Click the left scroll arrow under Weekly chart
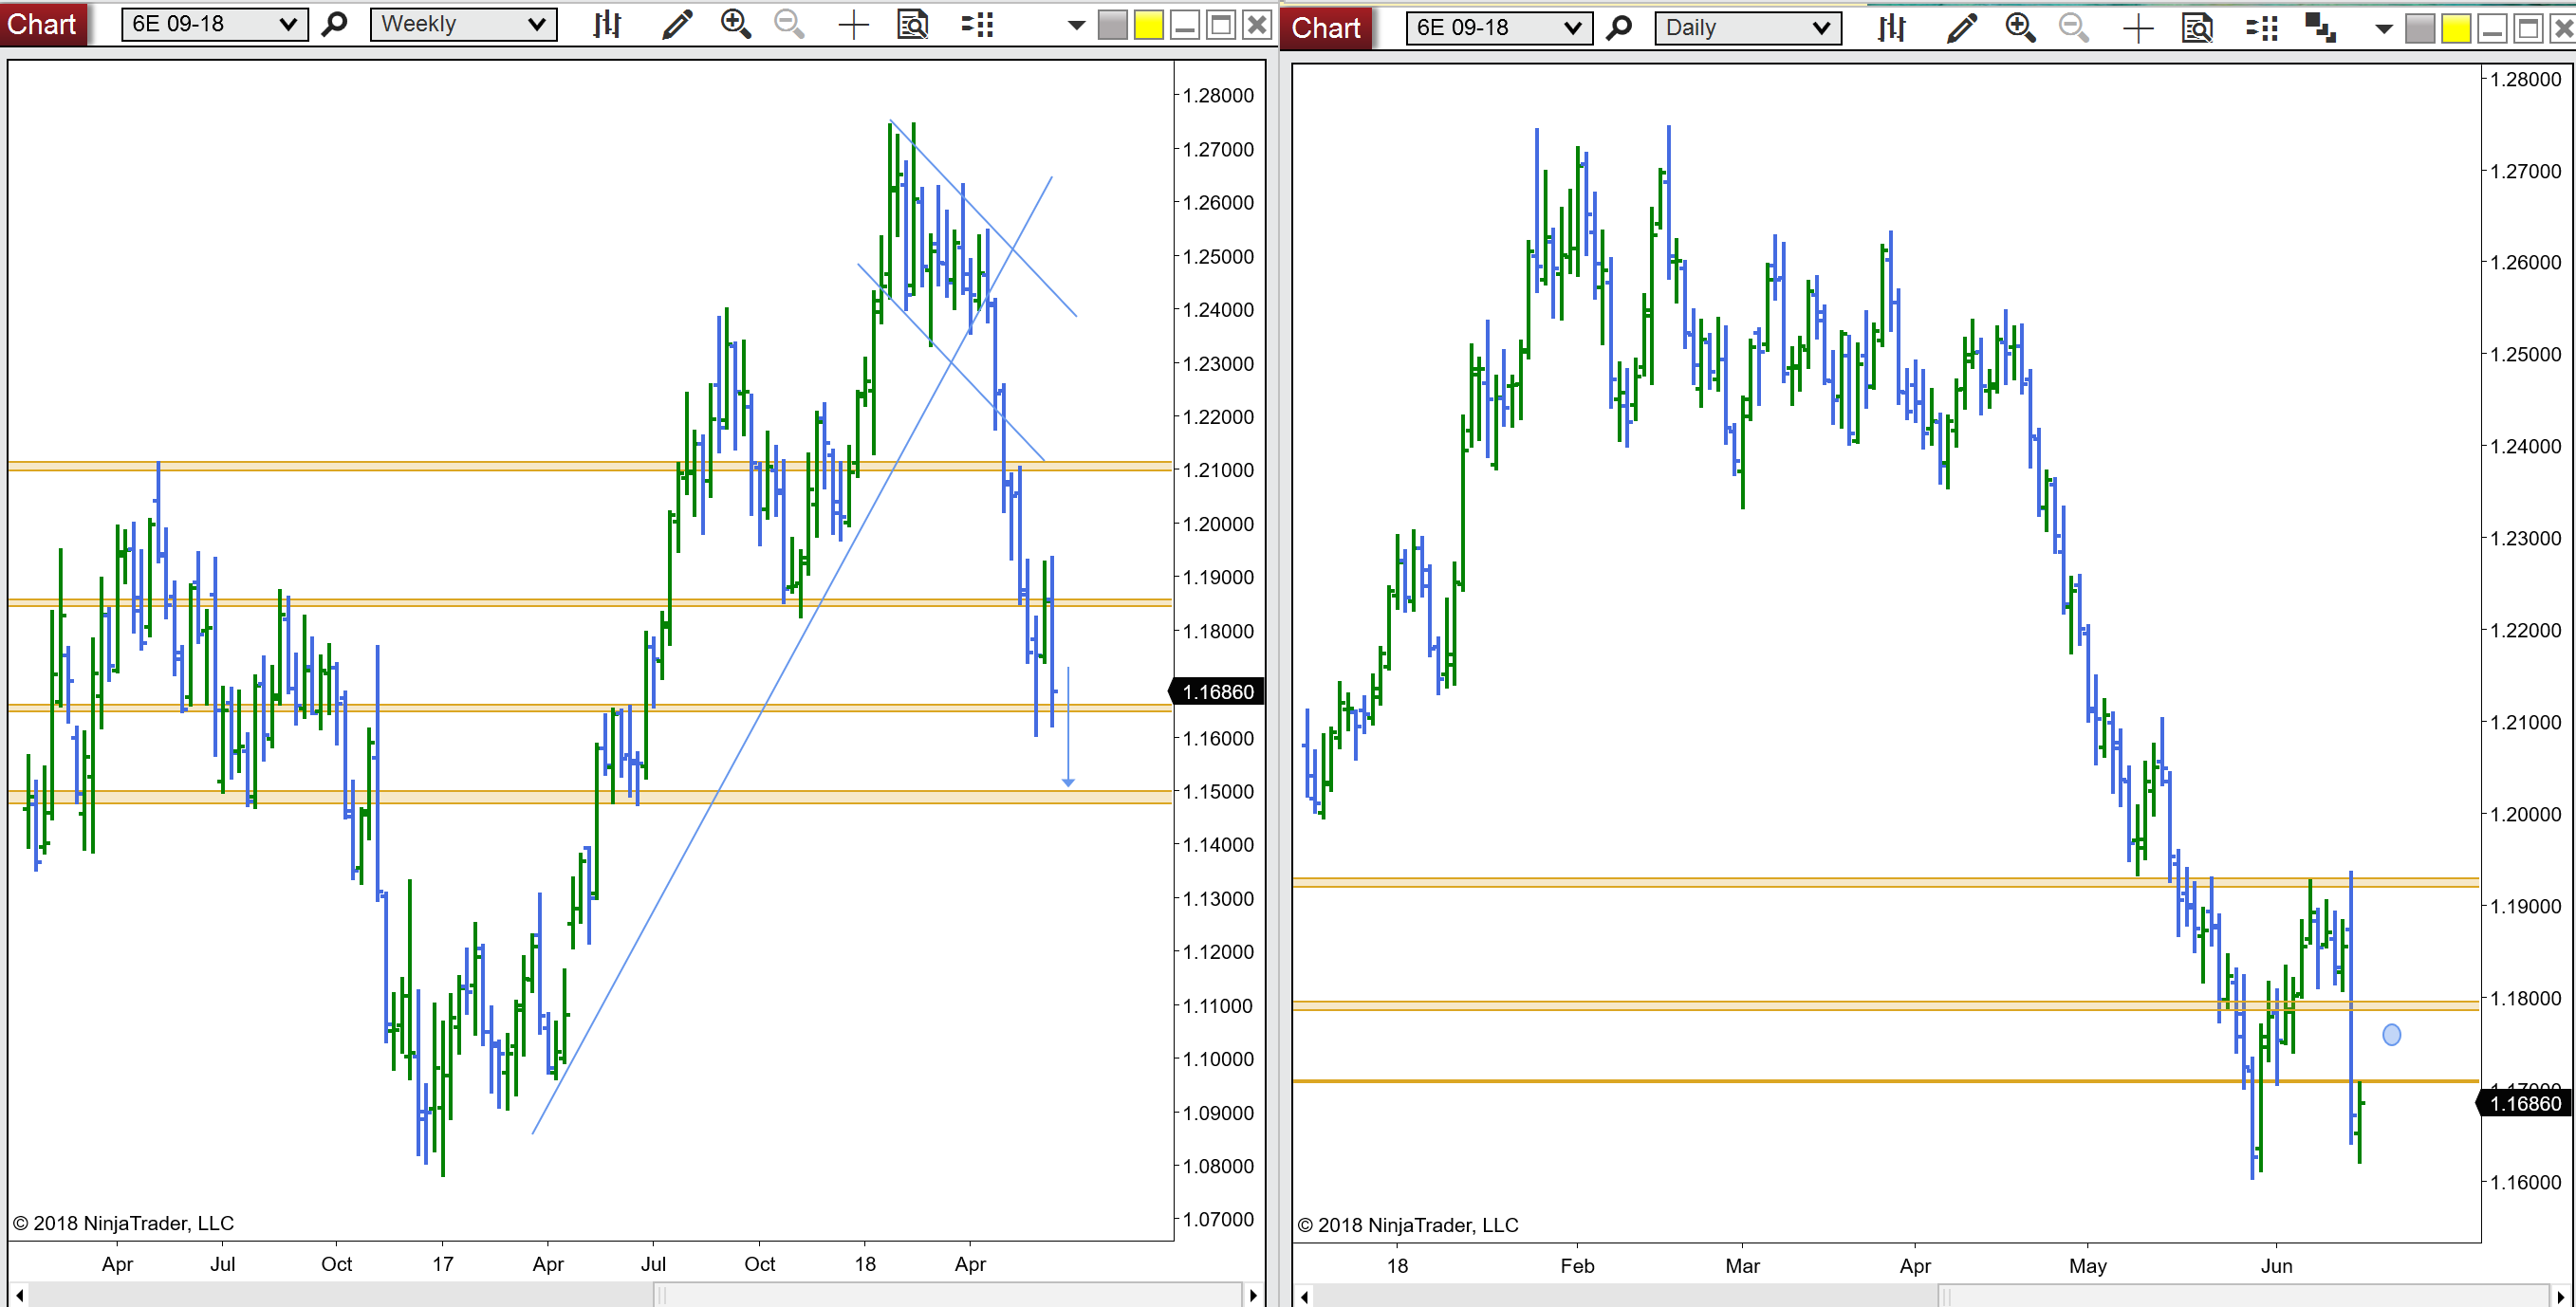The height and width of the screenshot is (1307, 2576). click(19, 1295)
